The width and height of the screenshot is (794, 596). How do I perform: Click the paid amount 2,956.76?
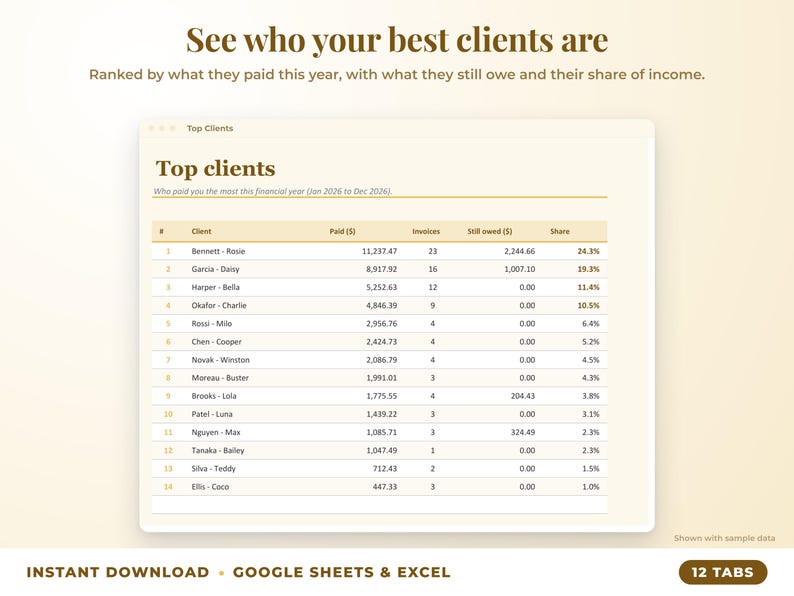pos(381,324)
